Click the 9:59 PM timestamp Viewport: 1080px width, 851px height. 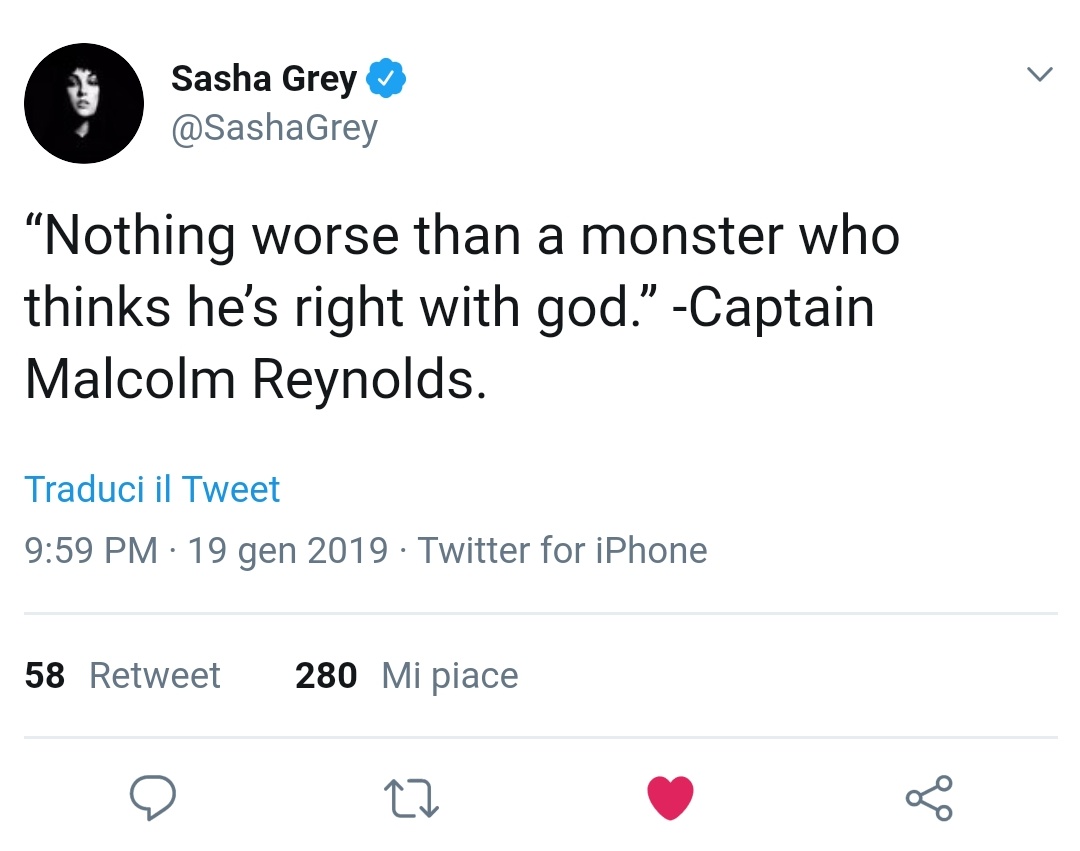91,550
